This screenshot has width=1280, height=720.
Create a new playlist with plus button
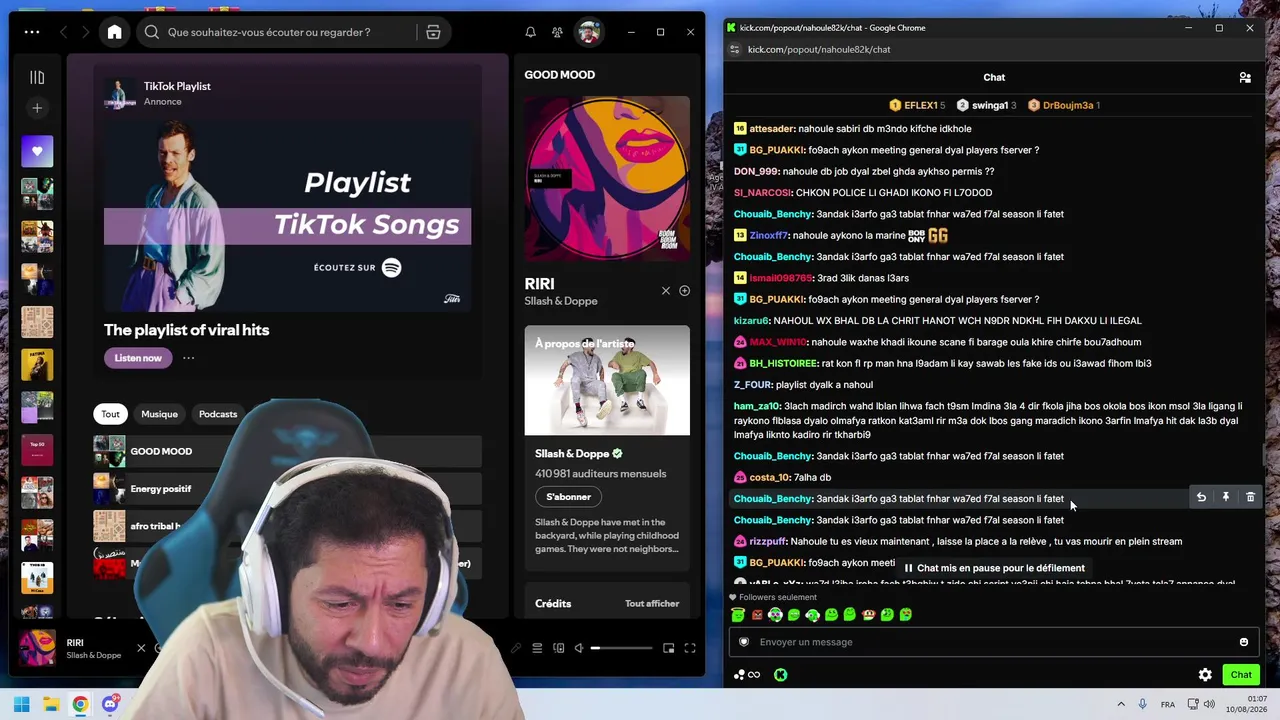coord(37,108)
